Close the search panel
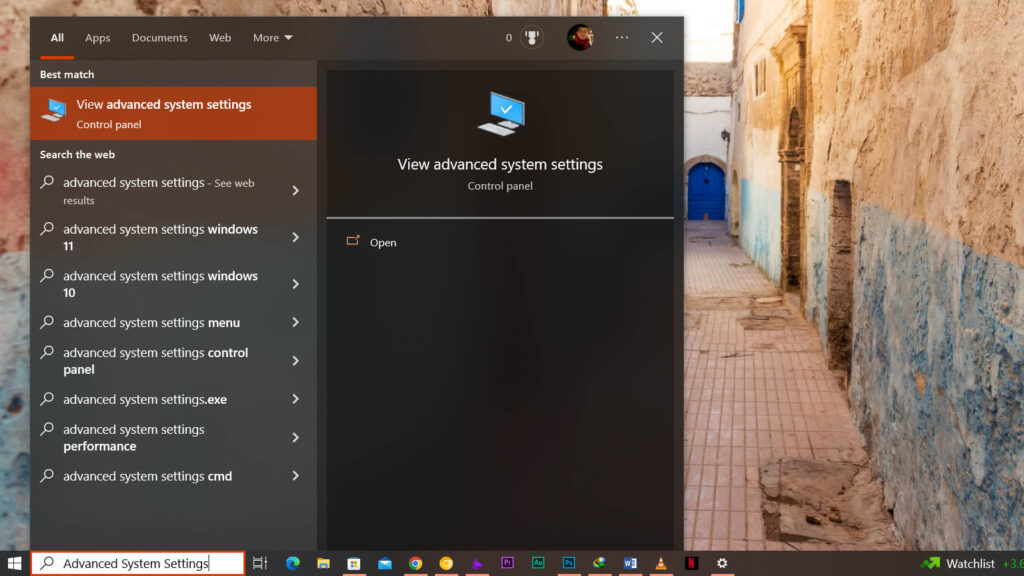 tap(657, 38)
